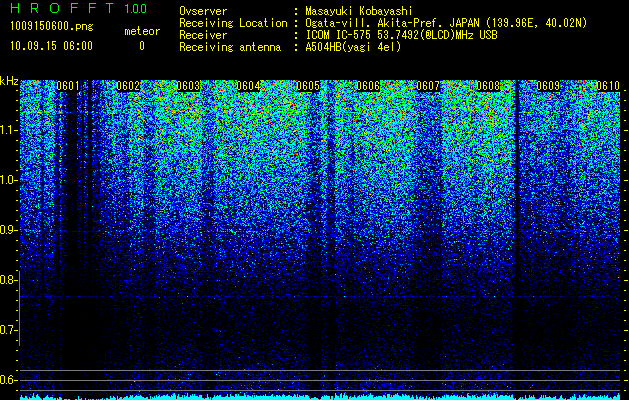Click the Ogata-vill. Akita-Pref. JAPAN location text
This screenshot has width=629, height=400.
point(446,23)
